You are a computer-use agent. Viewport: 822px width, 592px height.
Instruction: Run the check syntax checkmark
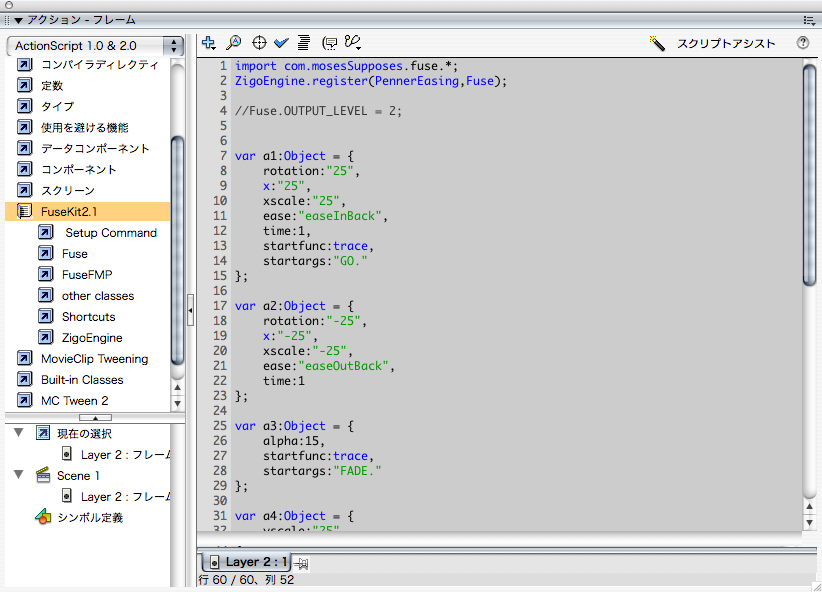pos(281,43)
